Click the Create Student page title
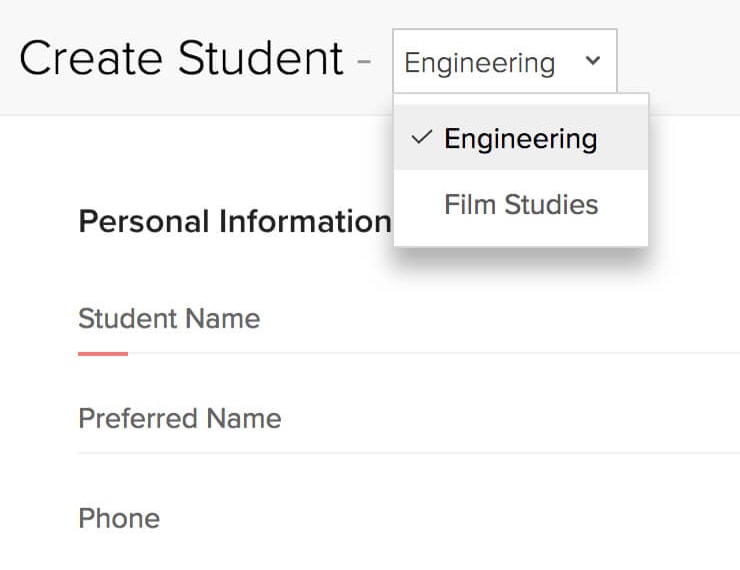This screenshot has height=570, width=740. tap(181, 58)
